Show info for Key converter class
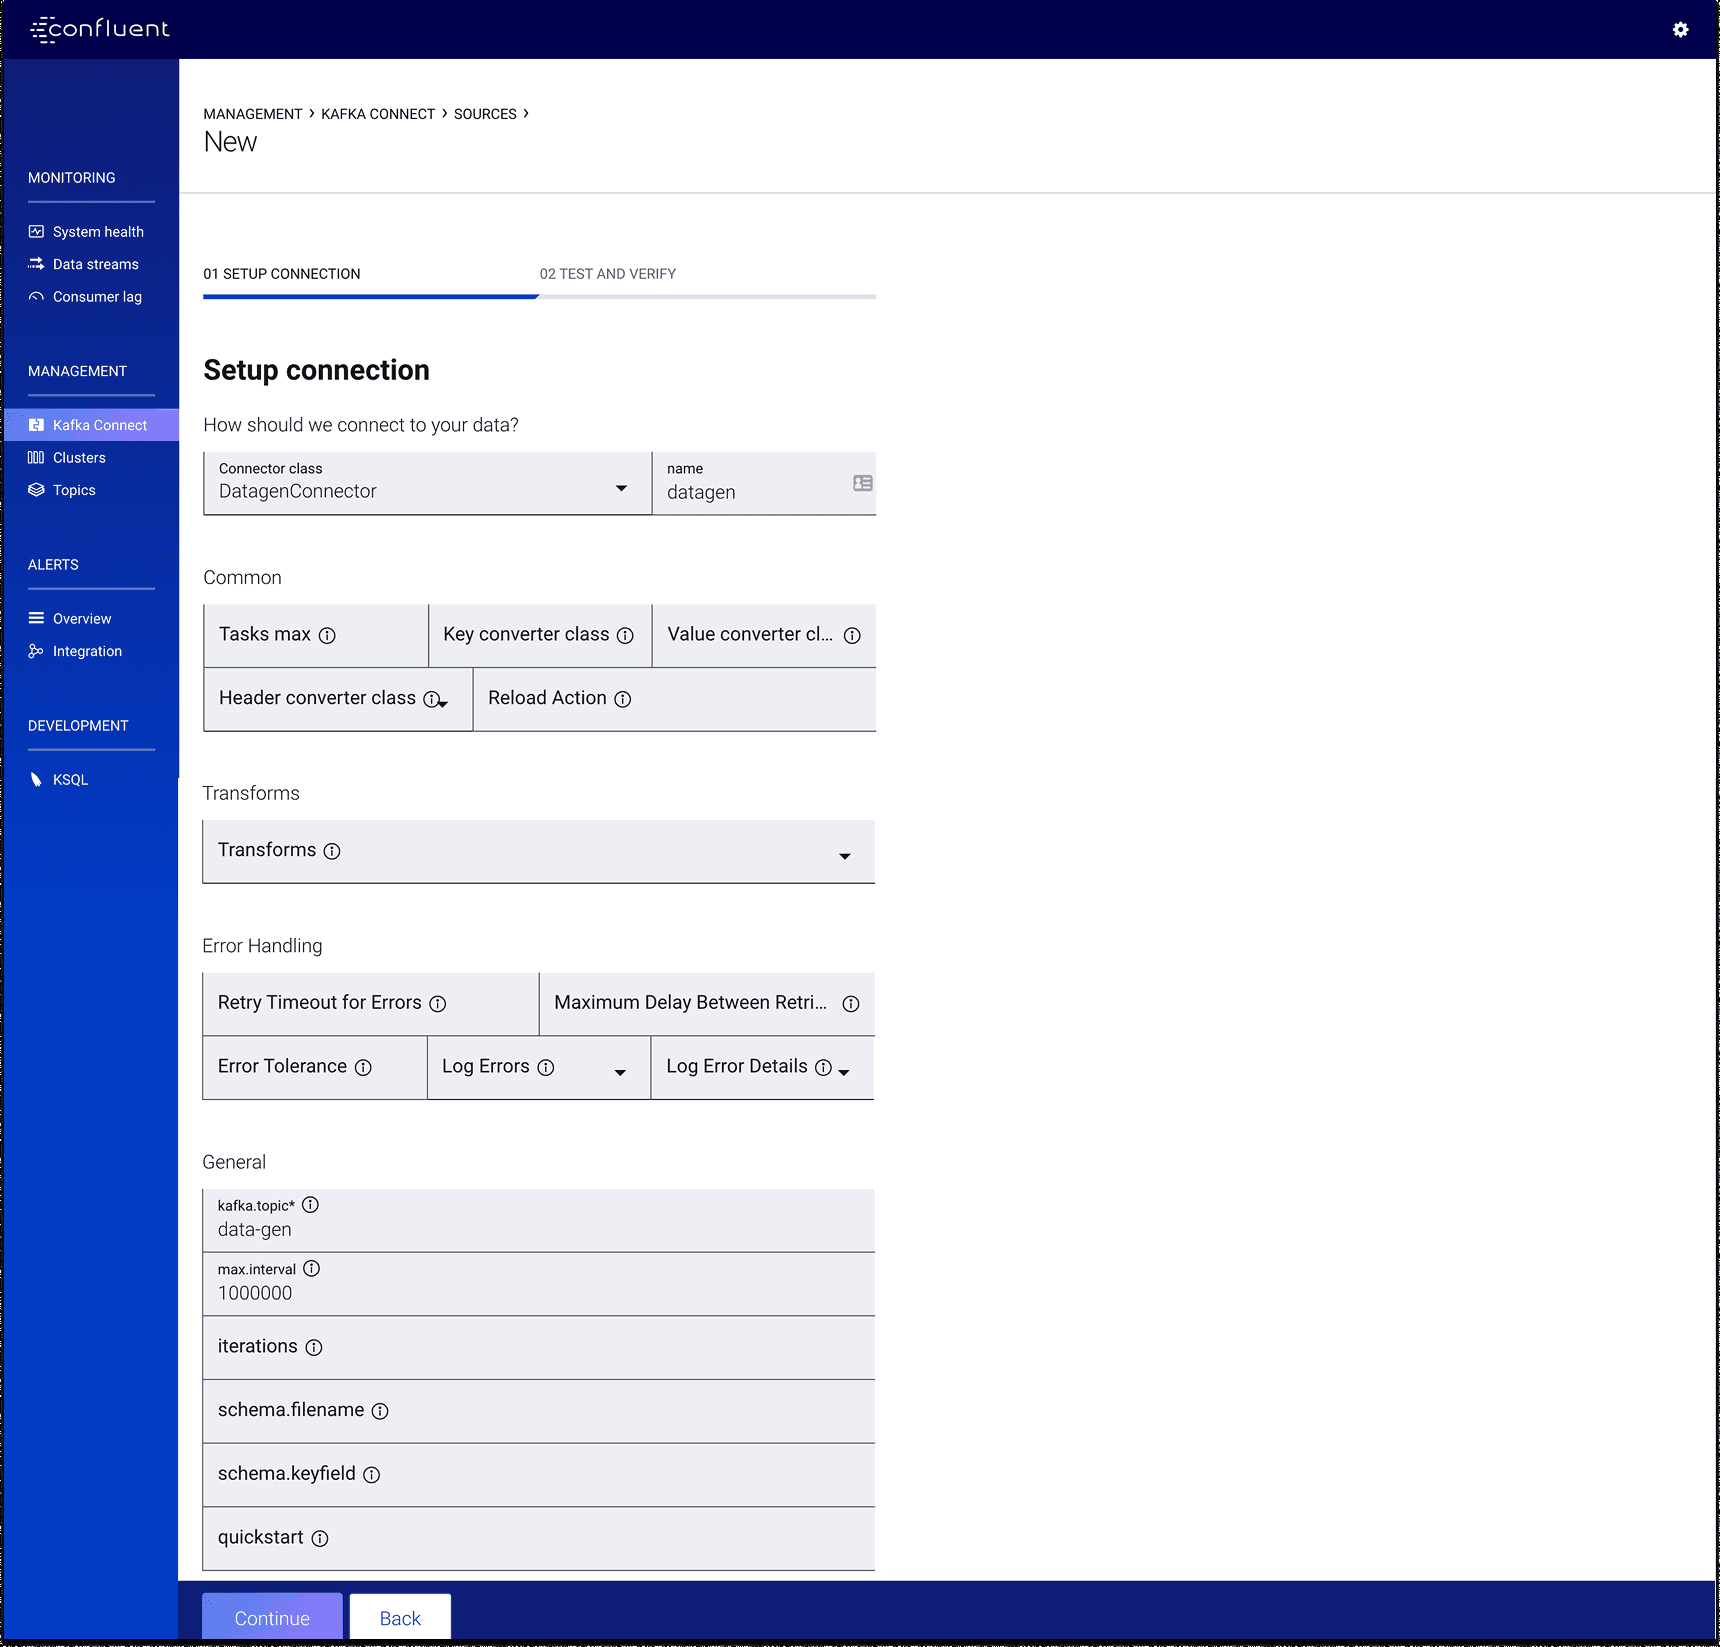This screenshot has height=1647, width=1720. (x=625, y=635)
